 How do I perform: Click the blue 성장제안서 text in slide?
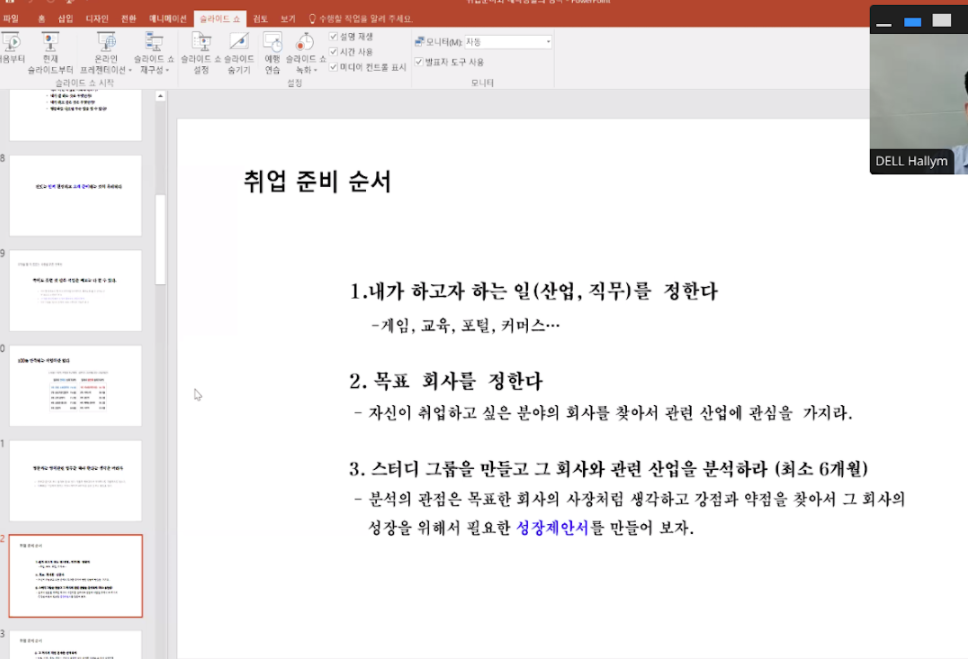point(553,527)
